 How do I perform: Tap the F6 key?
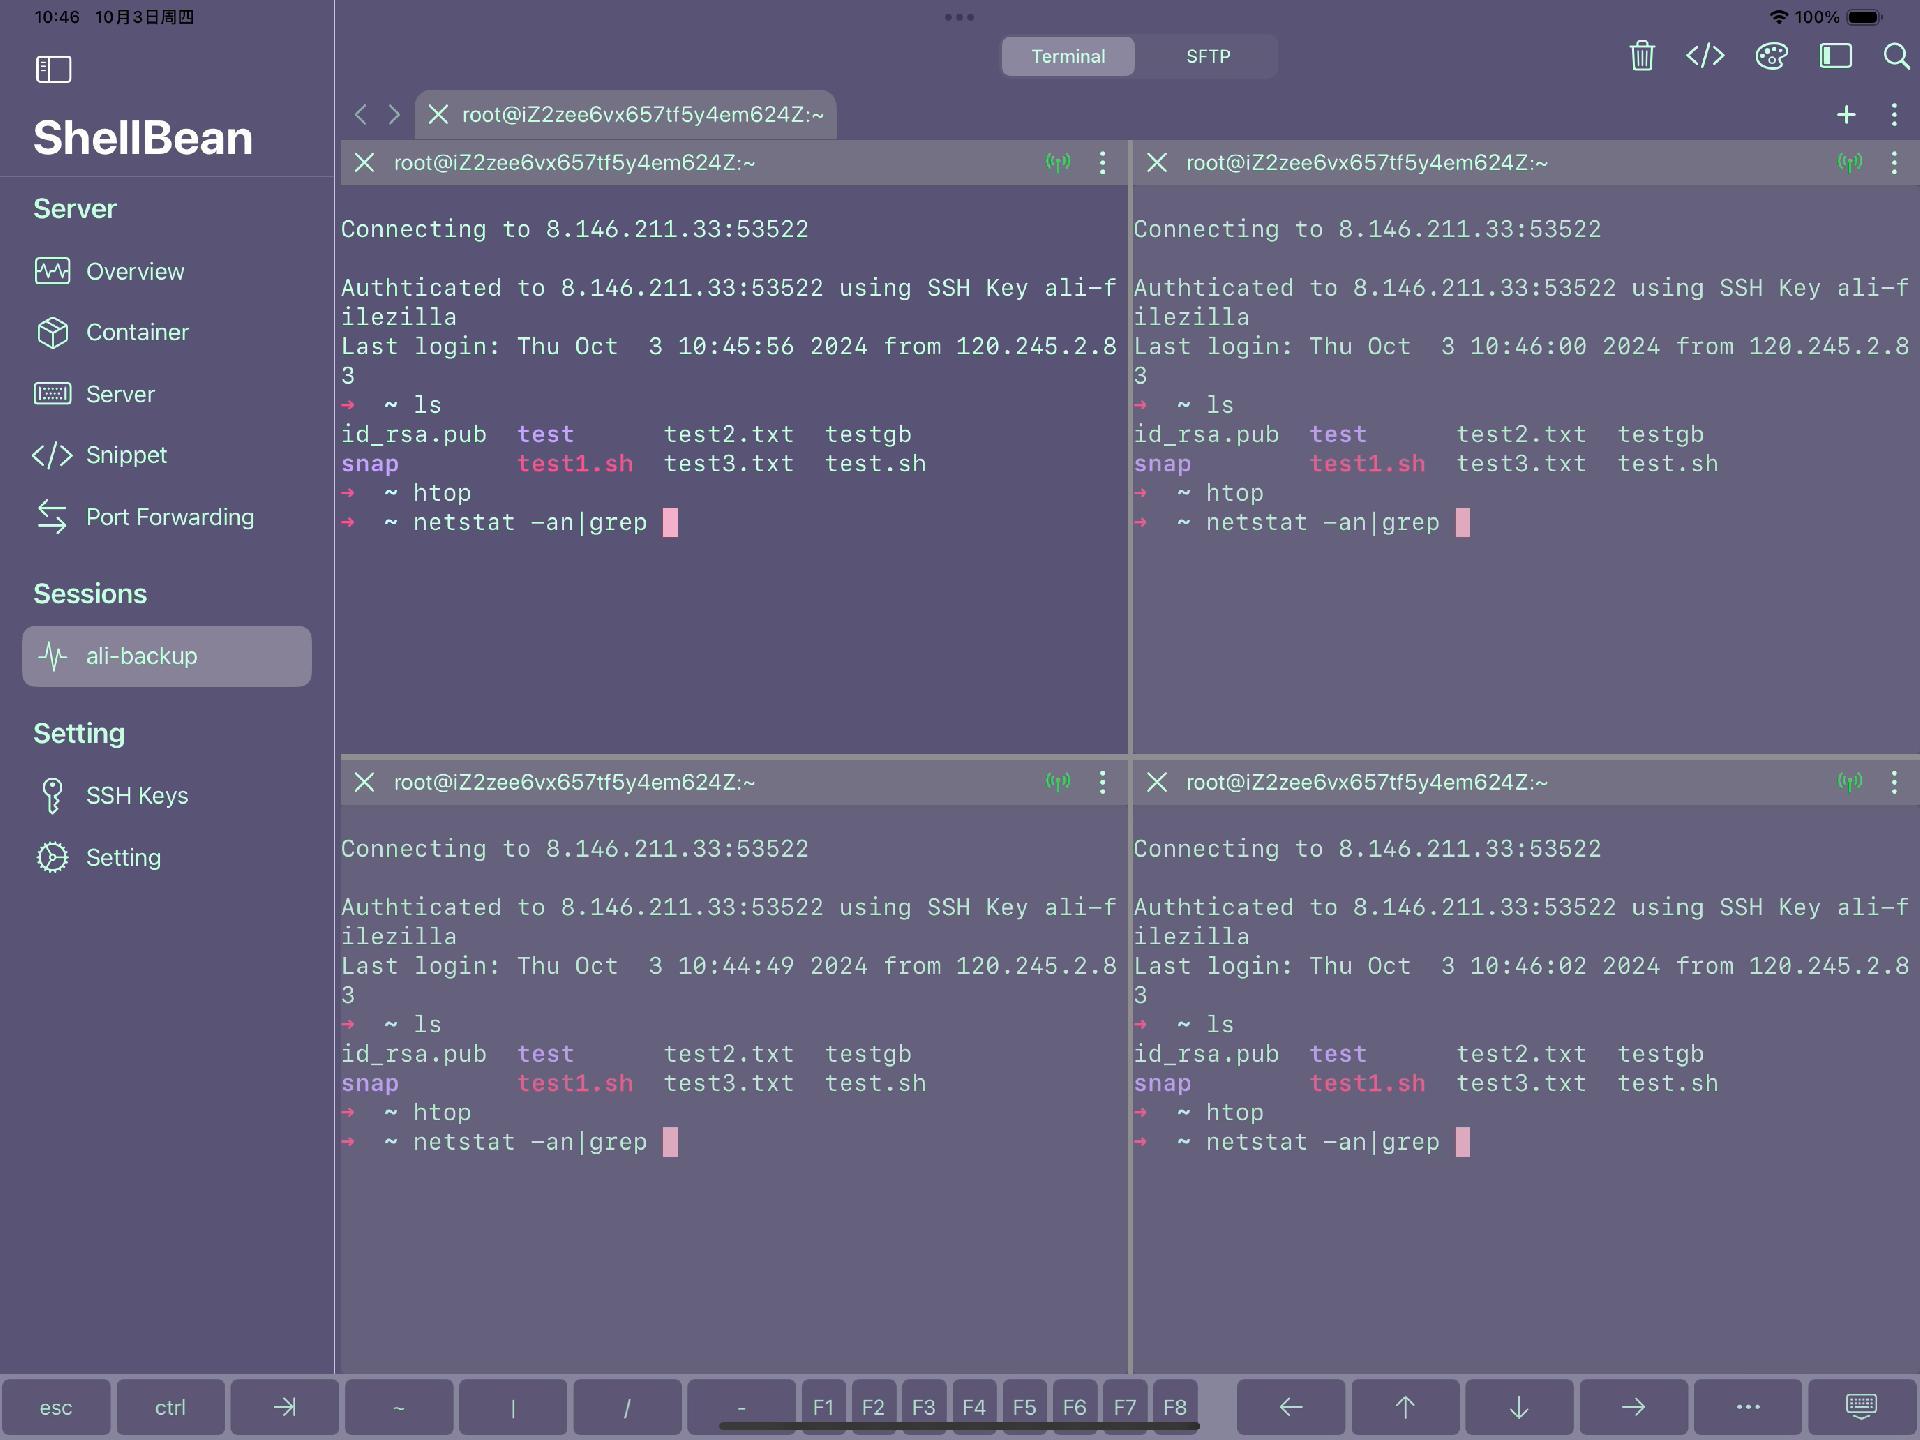pos(1074,1407)
